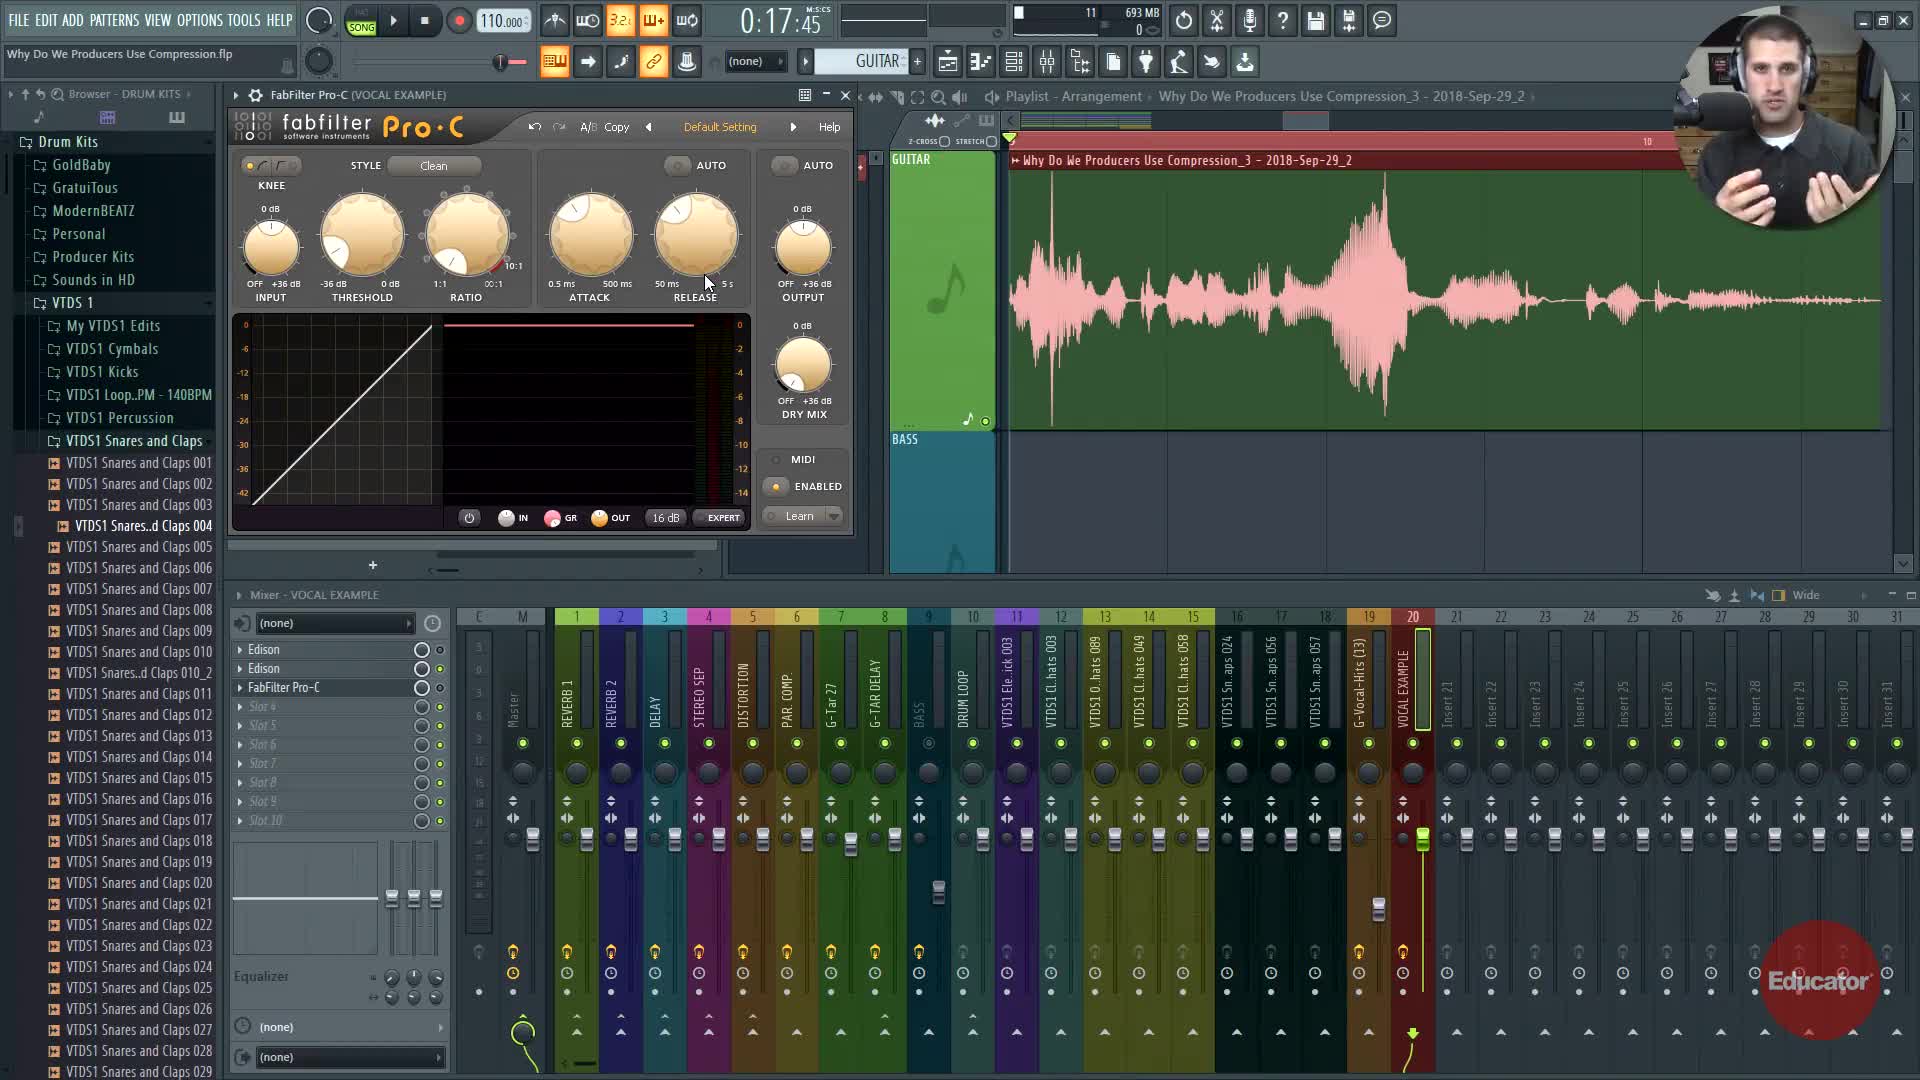Click the Save project floppy icon

(1316, 21)
